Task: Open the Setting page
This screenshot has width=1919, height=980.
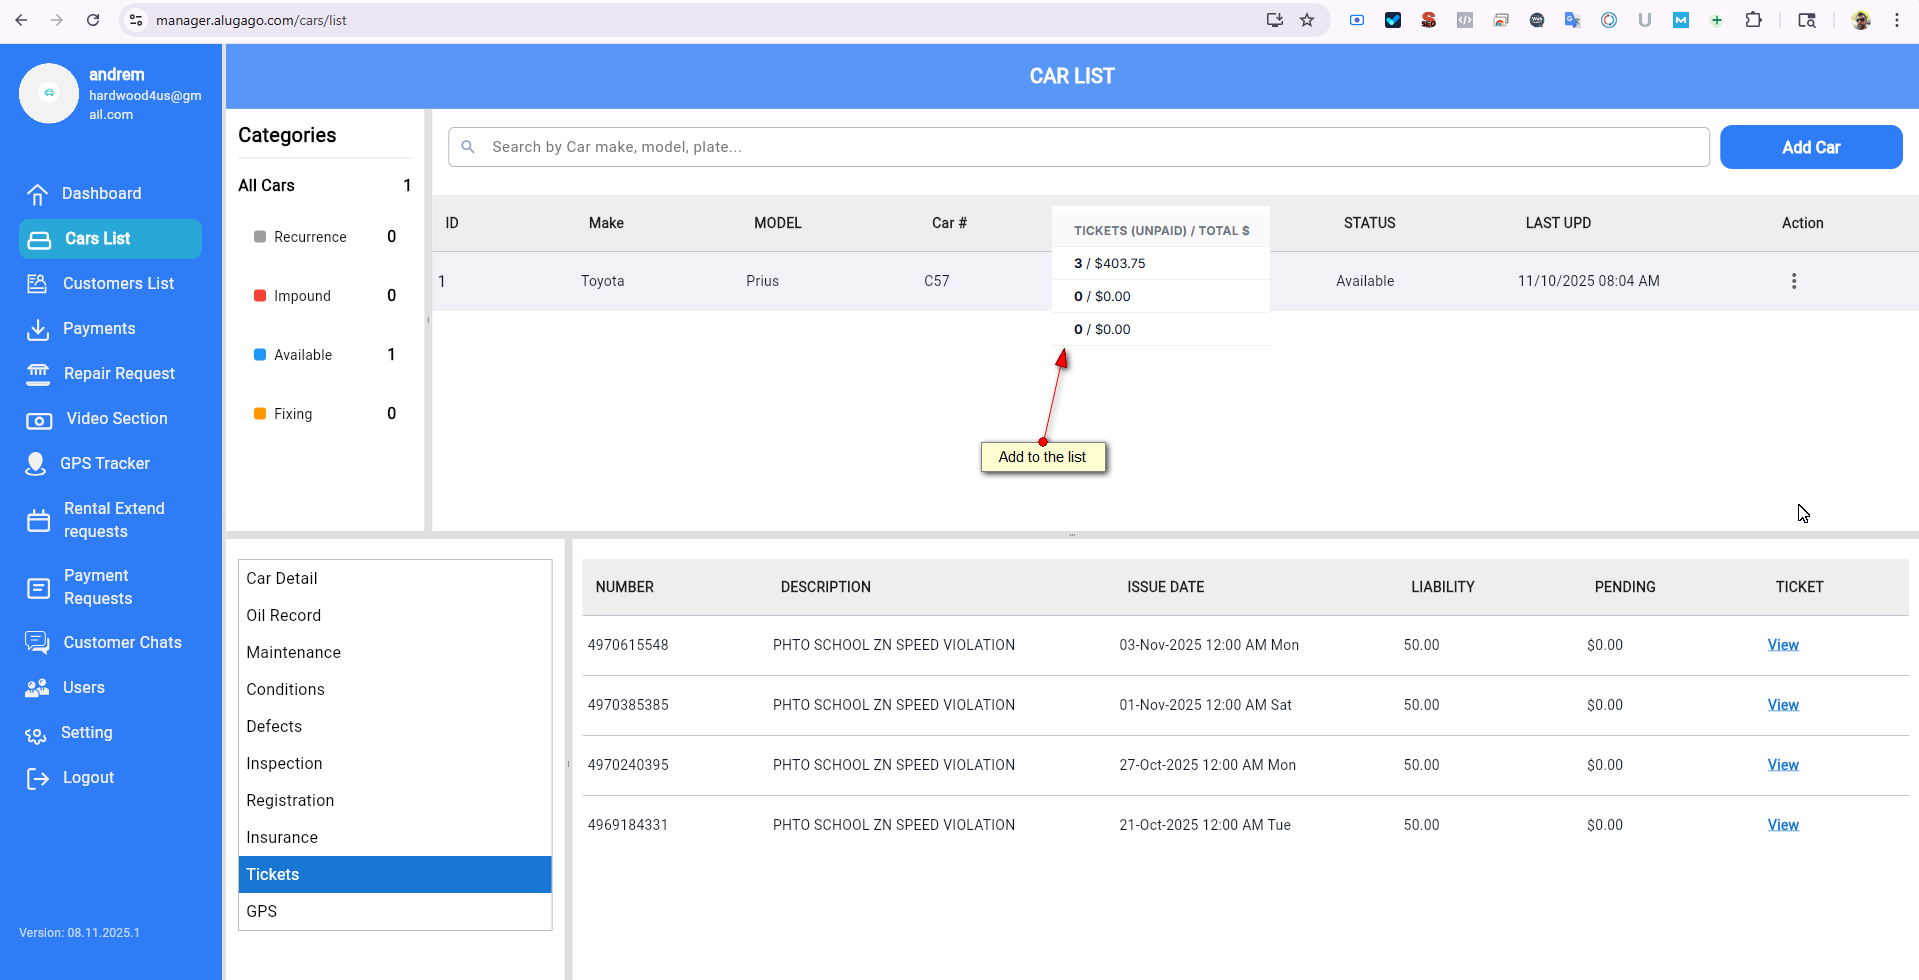Action: pos(87,733)
